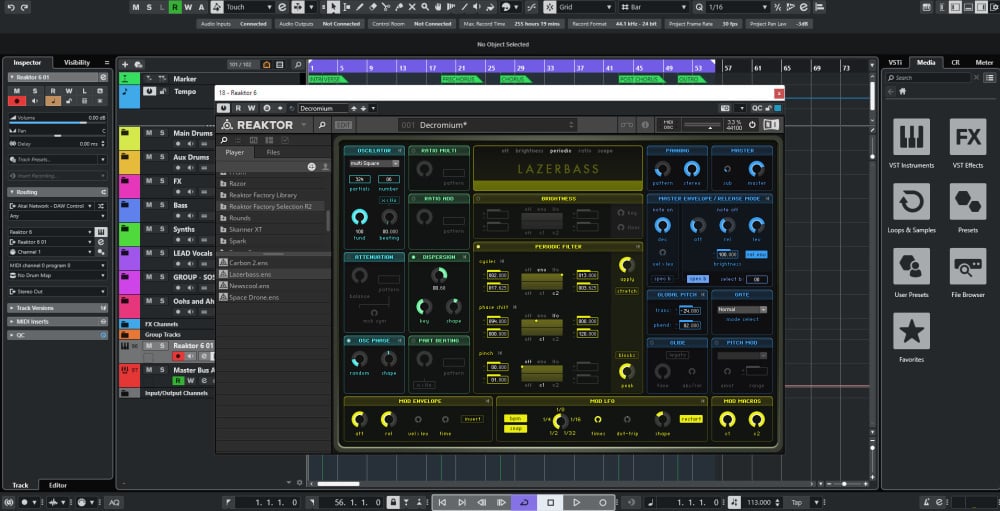This screenshot has width=1000, height=511.
Task: Switch to the Files tab in Reaktor
Action: click(273, 152)
